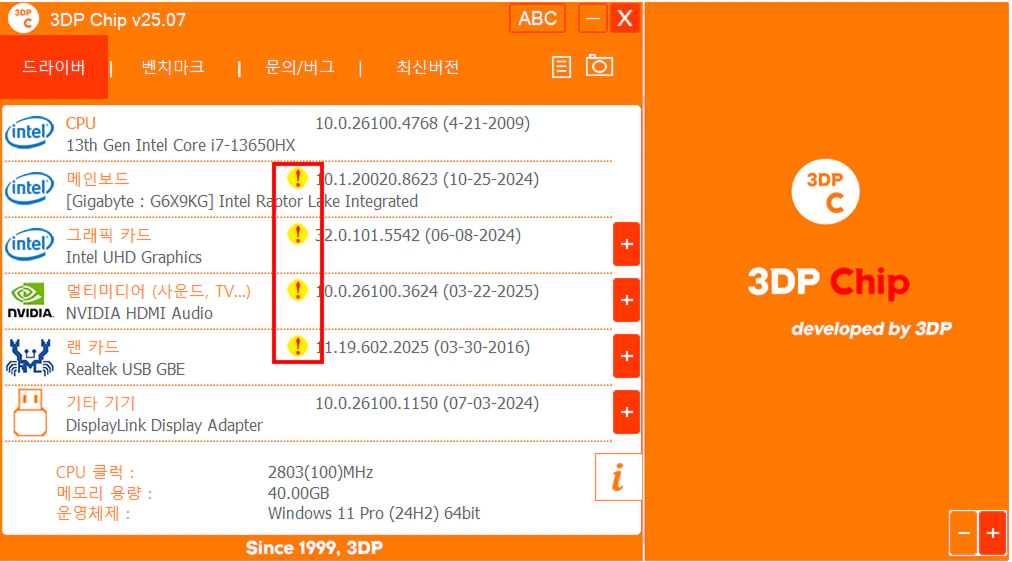Close the 3DP Chip window
1012x562 pixels.
(625, 18)
